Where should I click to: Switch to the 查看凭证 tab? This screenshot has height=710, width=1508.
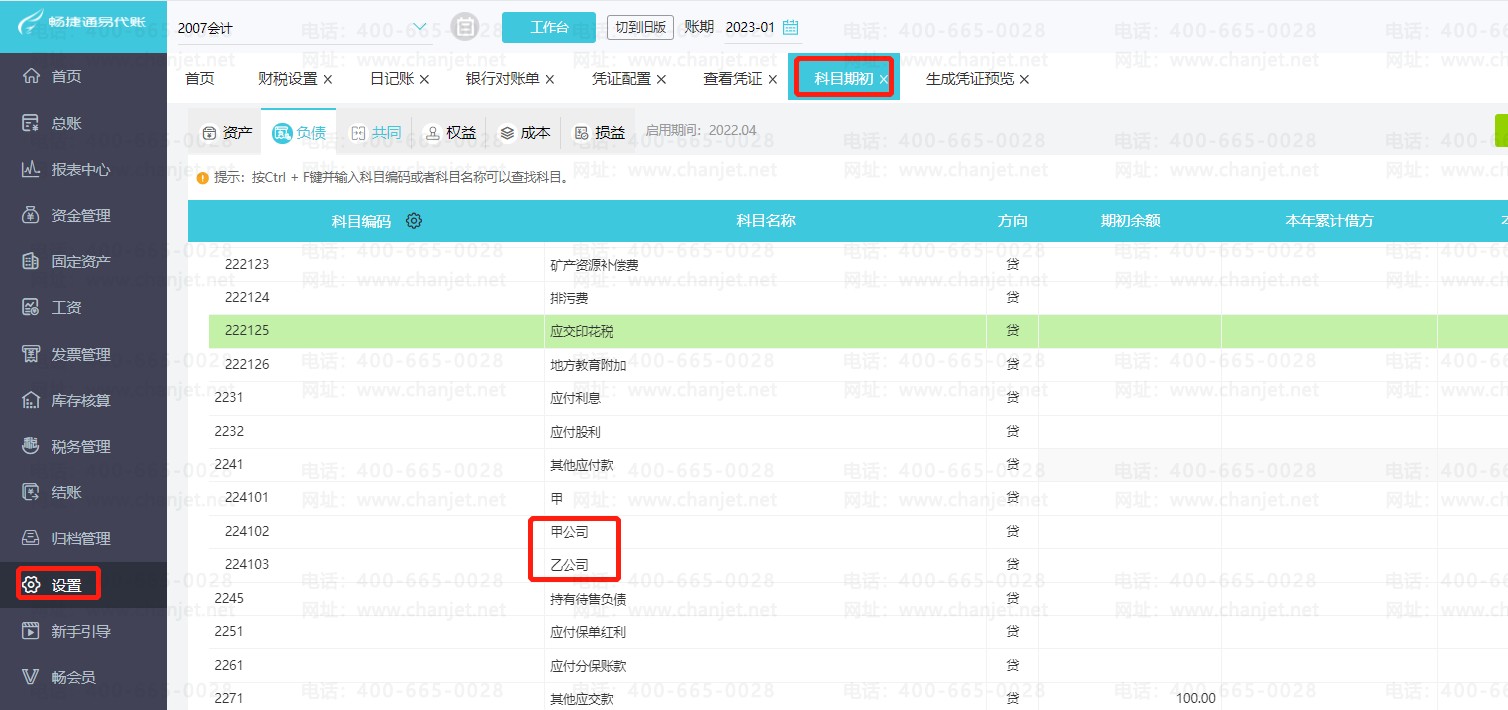(732, 79)
